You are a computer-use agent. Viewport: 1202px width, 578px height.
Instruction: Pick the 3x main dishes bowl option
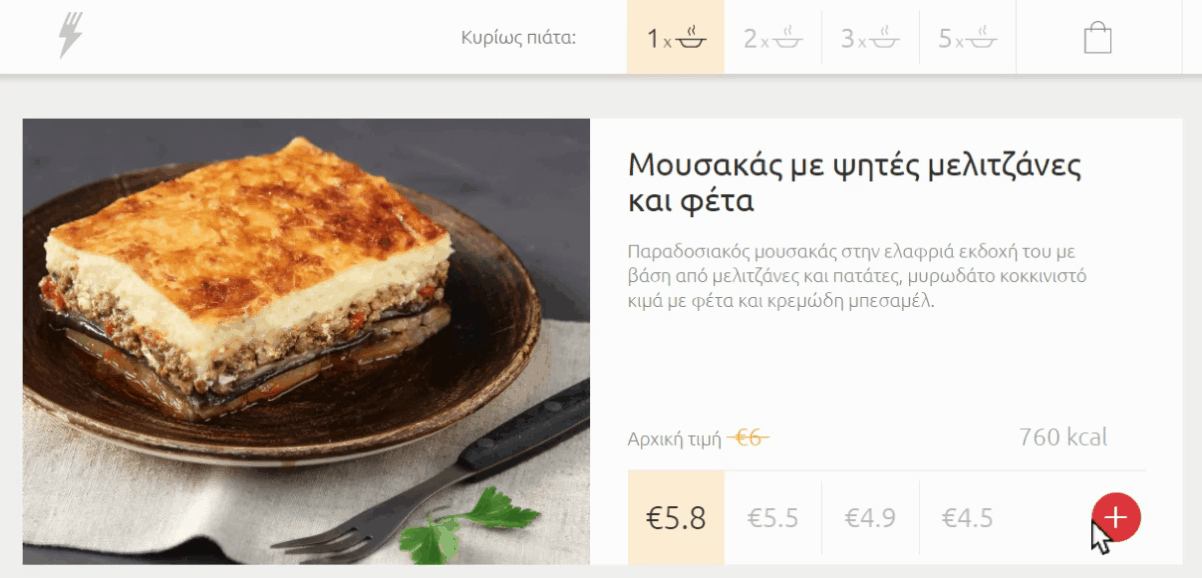870,38
